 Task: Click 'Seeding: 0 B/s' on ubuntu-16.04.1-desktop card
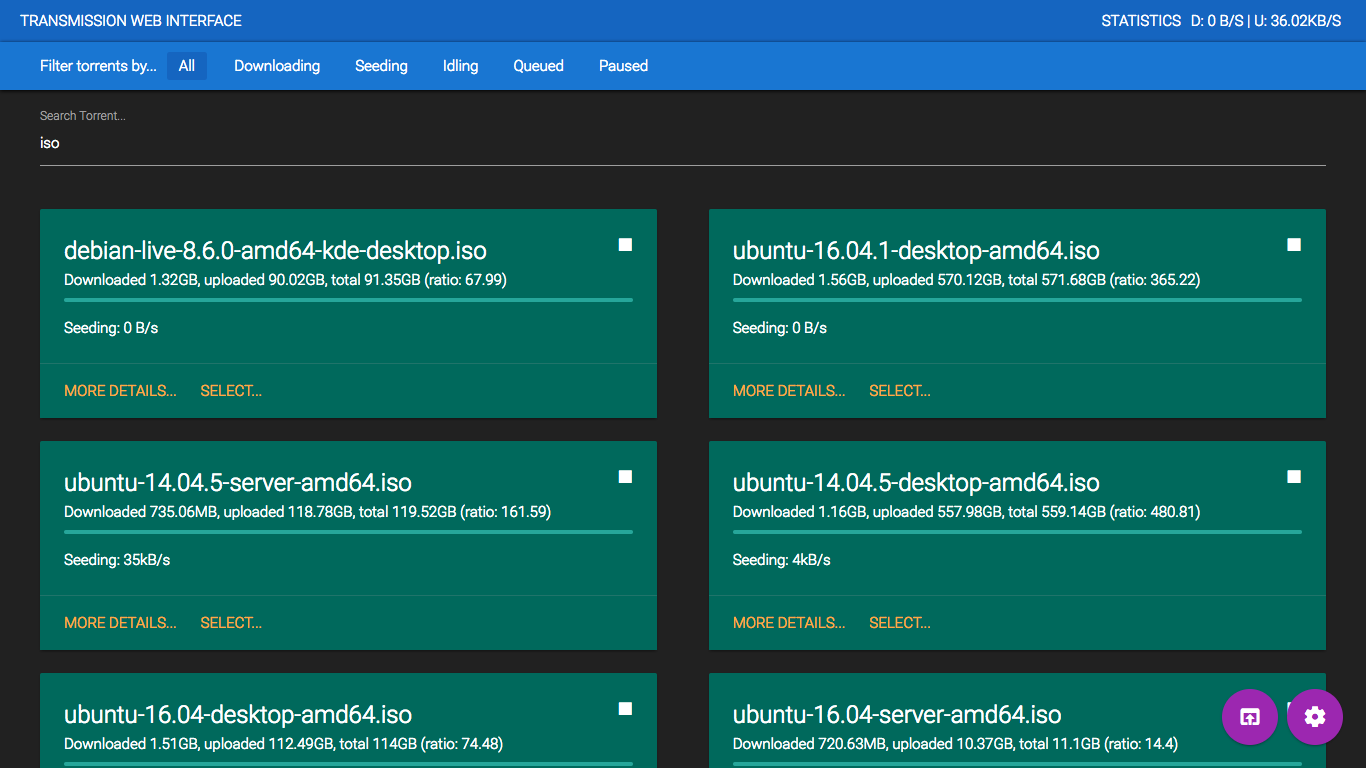click(780, 328)
